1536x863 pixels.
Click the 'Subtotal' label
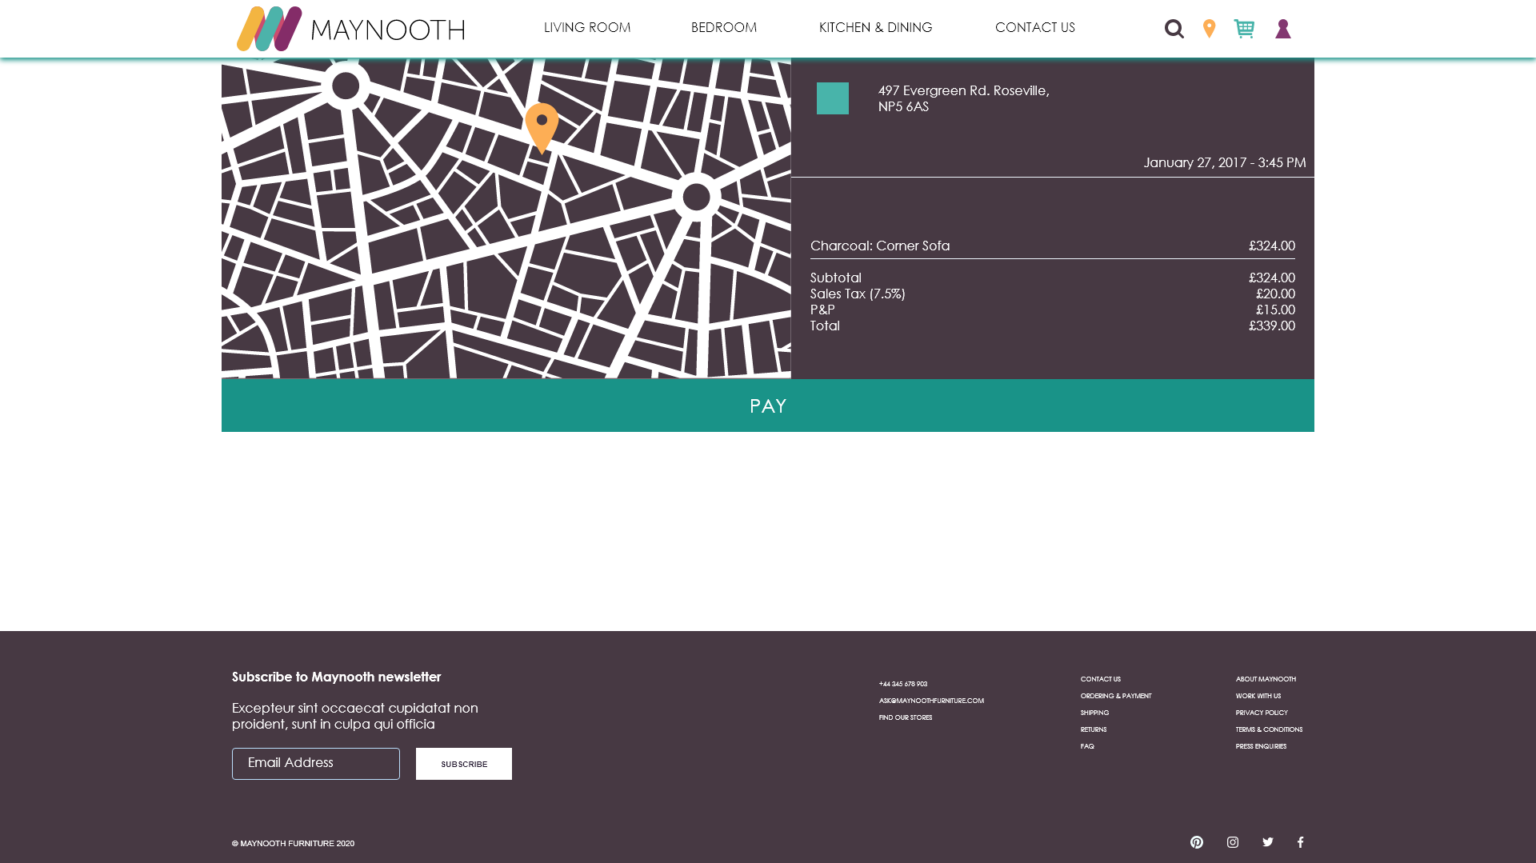(x=835, y=278)
